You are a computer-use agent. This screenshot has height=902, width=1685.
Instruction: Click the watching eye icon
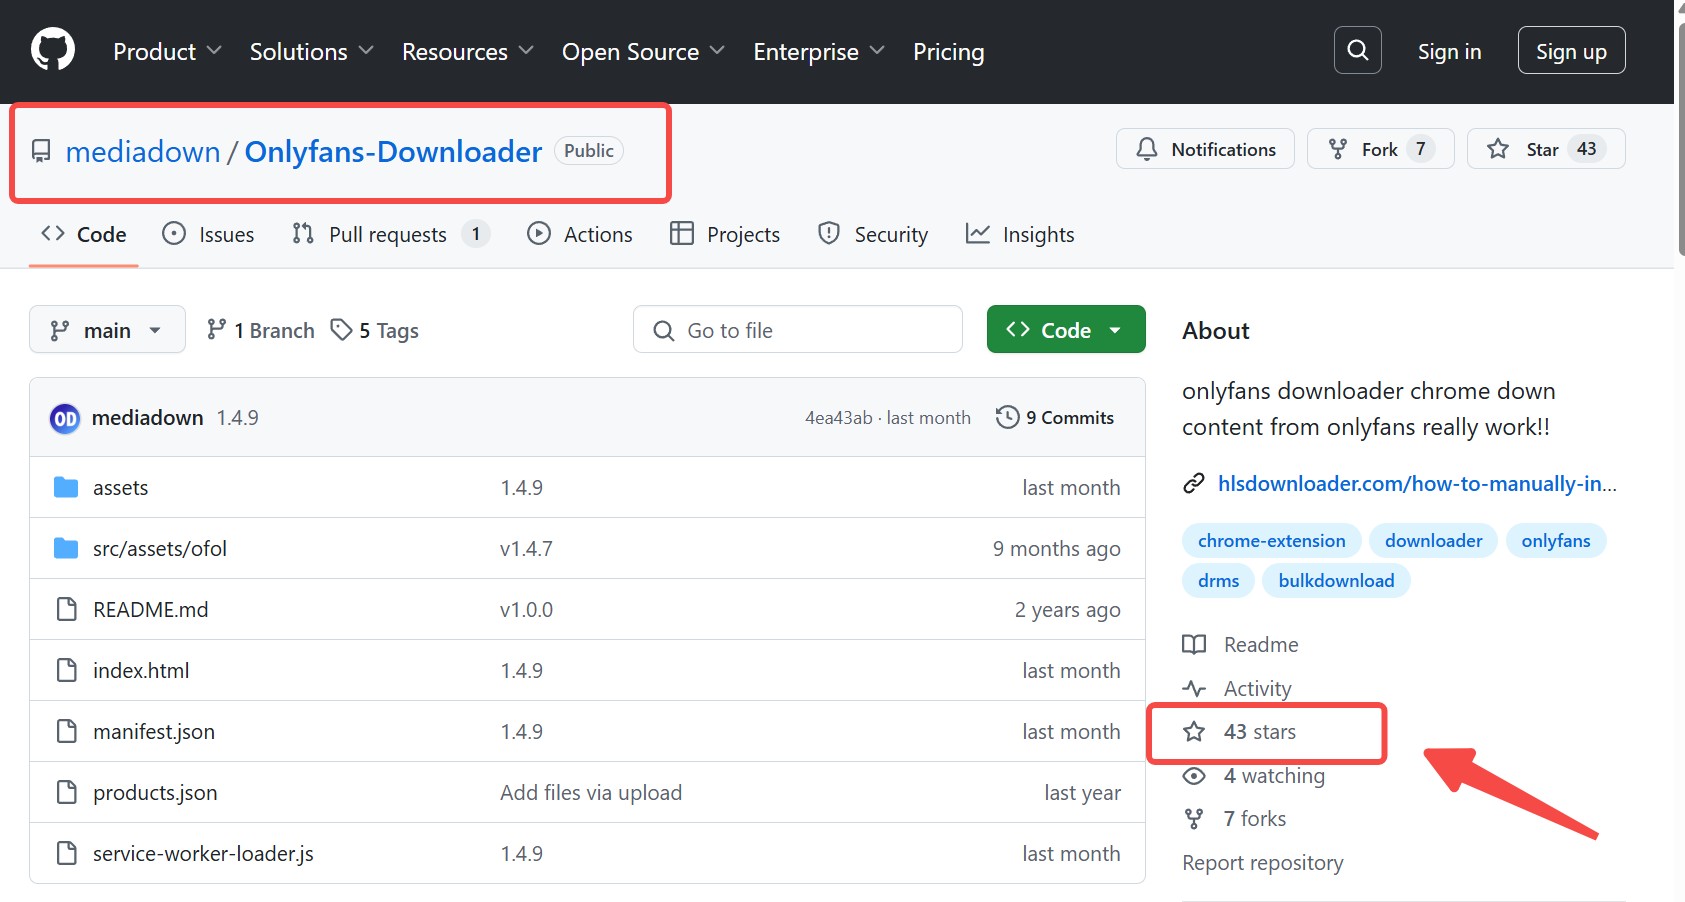pyautogui.click(x=1194, y=776)
